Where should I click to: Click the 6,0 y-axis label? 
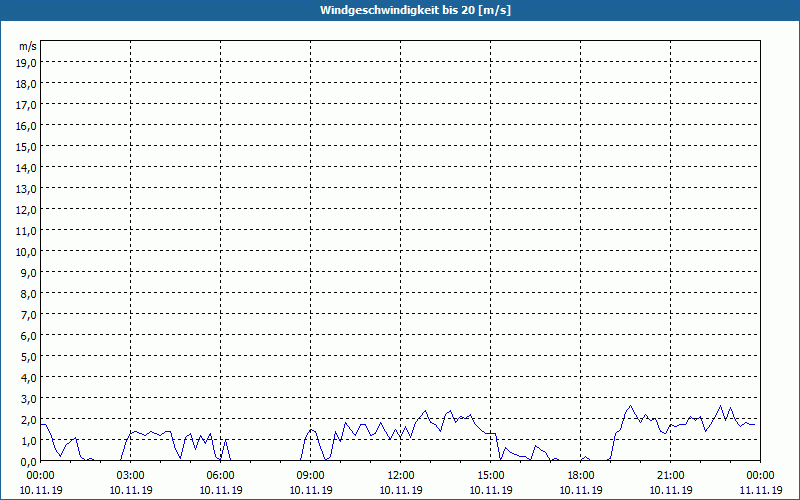(28, 336)
